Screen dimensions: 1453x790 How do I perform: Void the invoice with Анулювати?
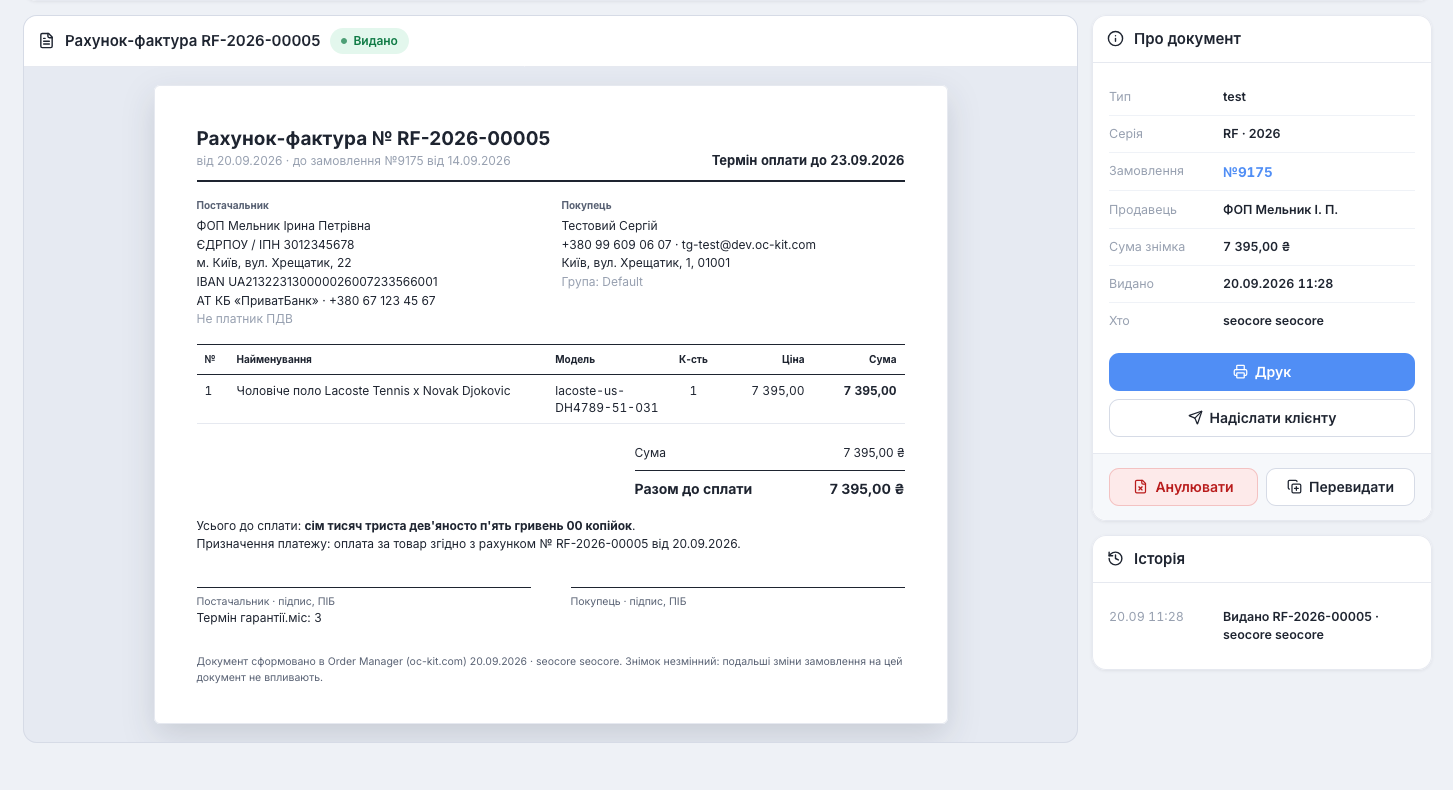point(1183,487)
